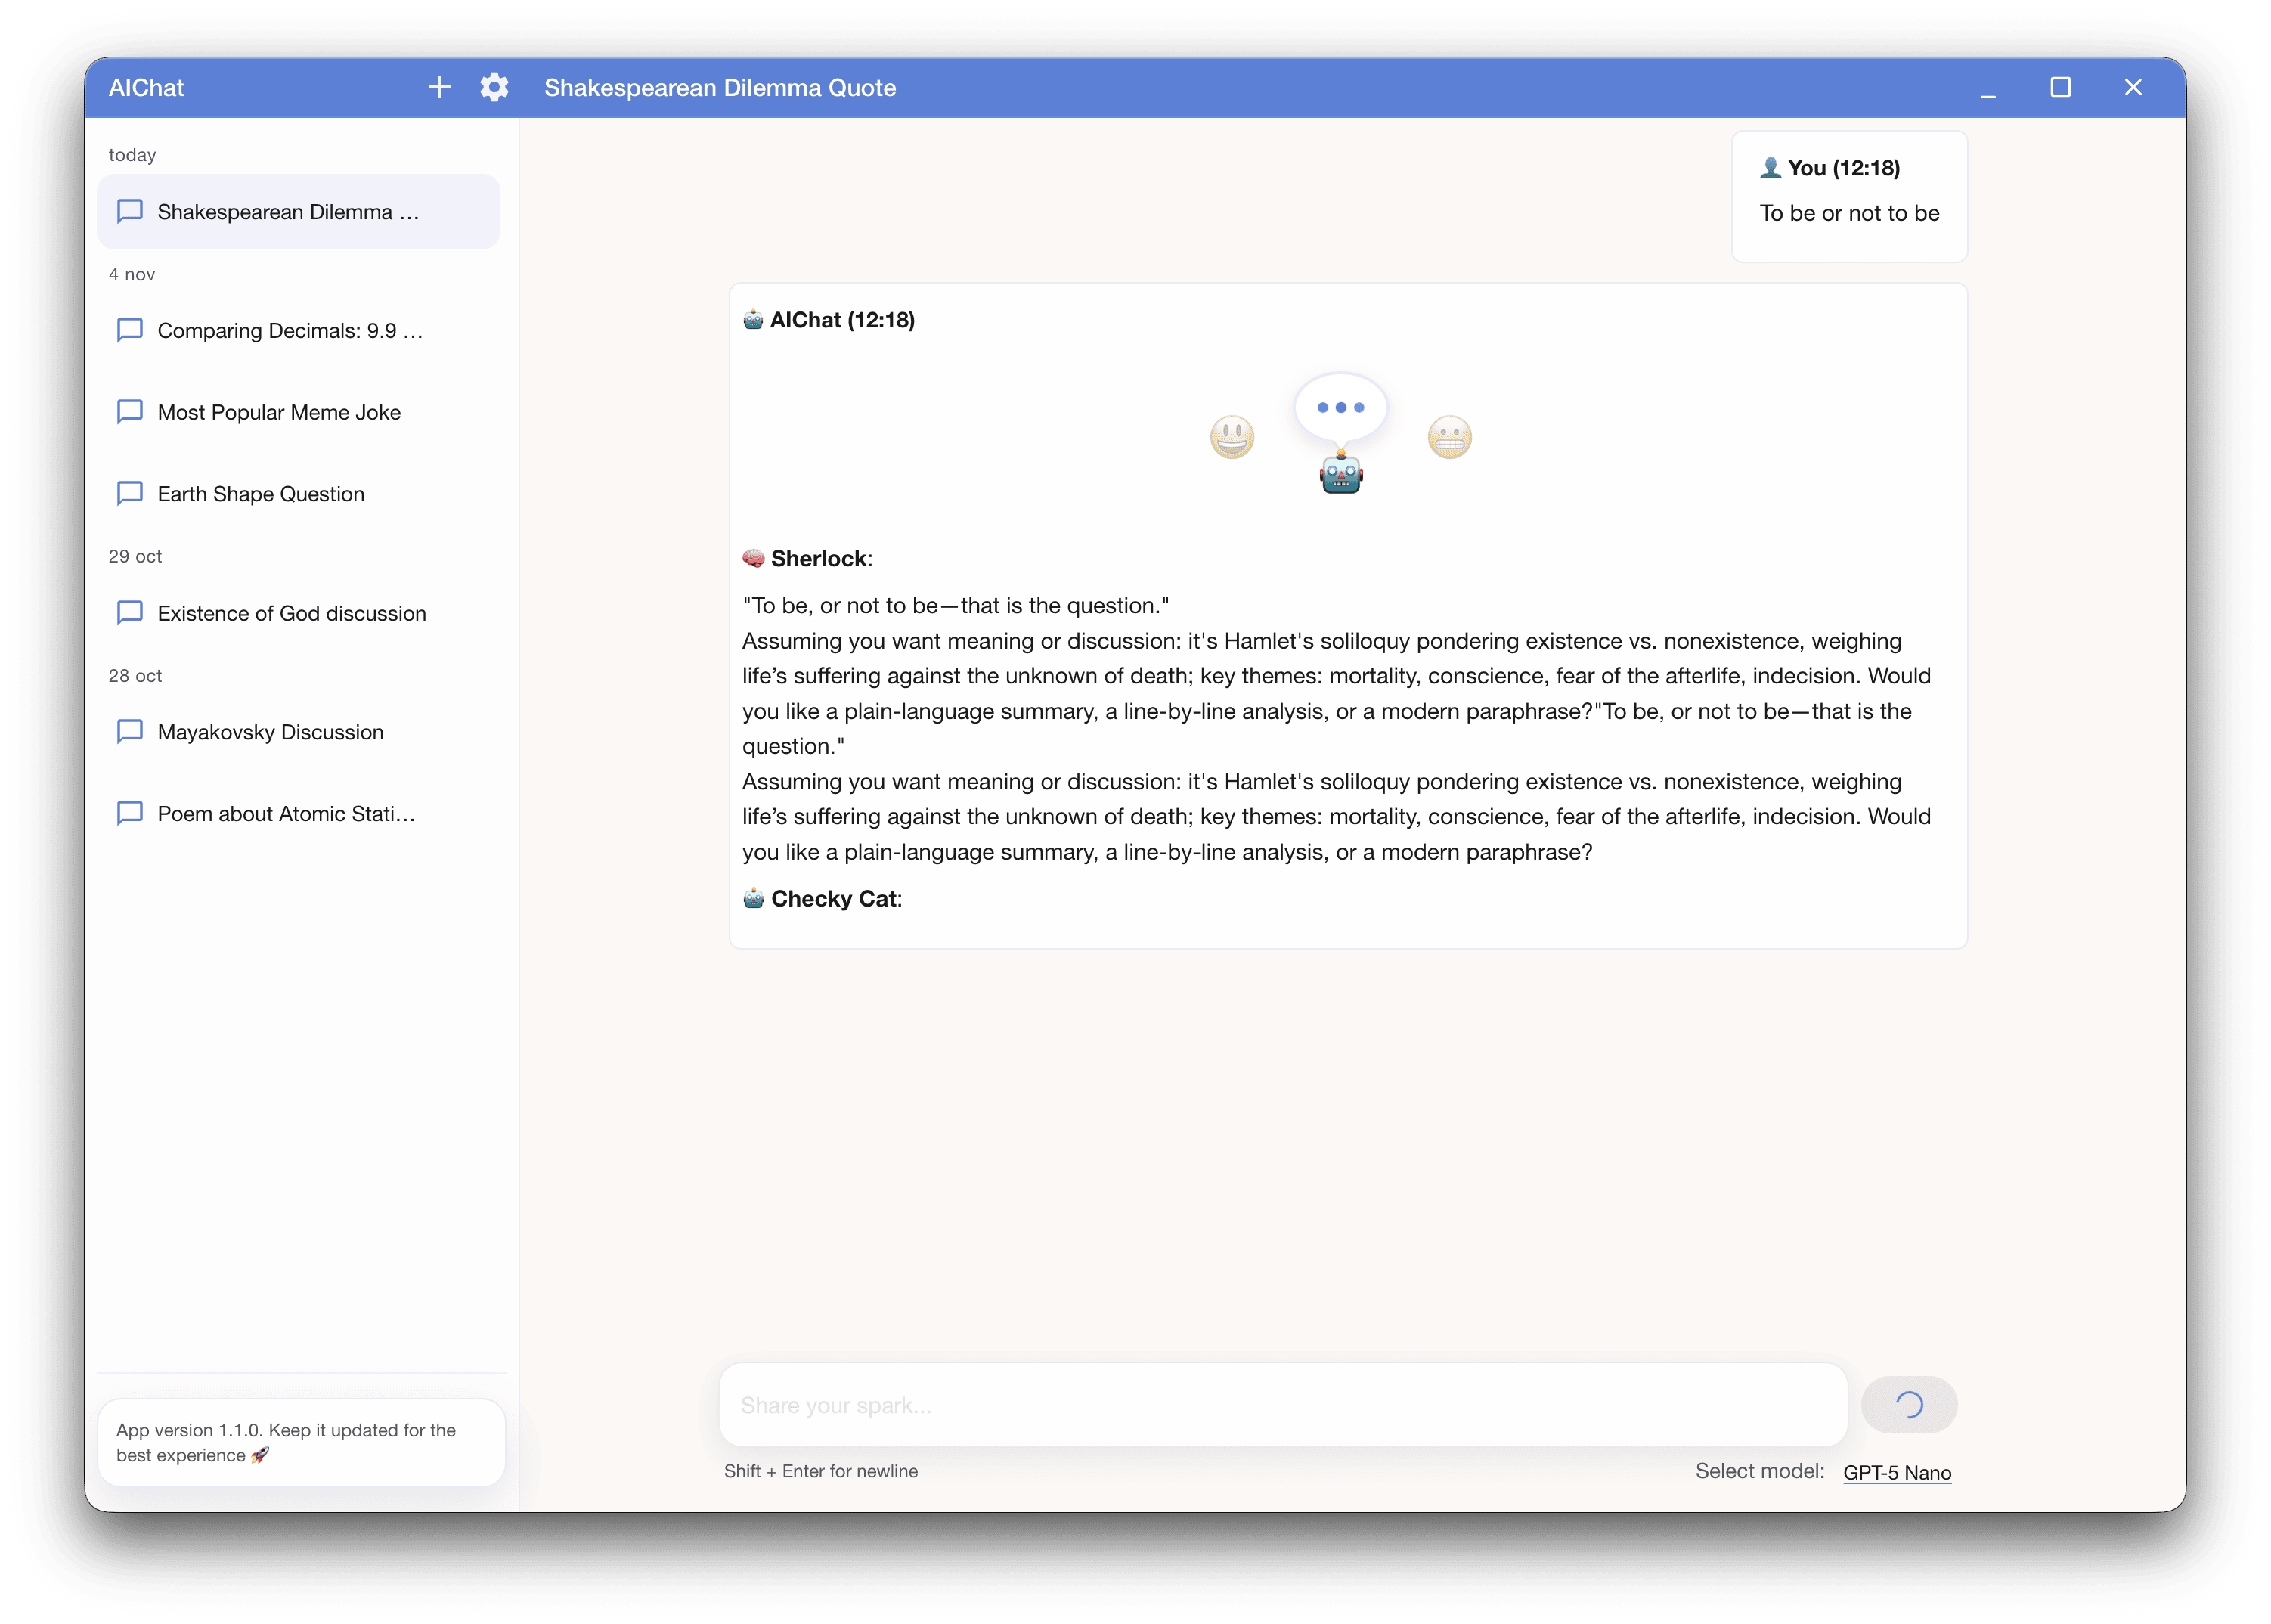Select Shakespearean Dilemma chat in sidebar
Image resolution: width=2271 pixels, height=1624 pixels.
[x=288, y=212]
